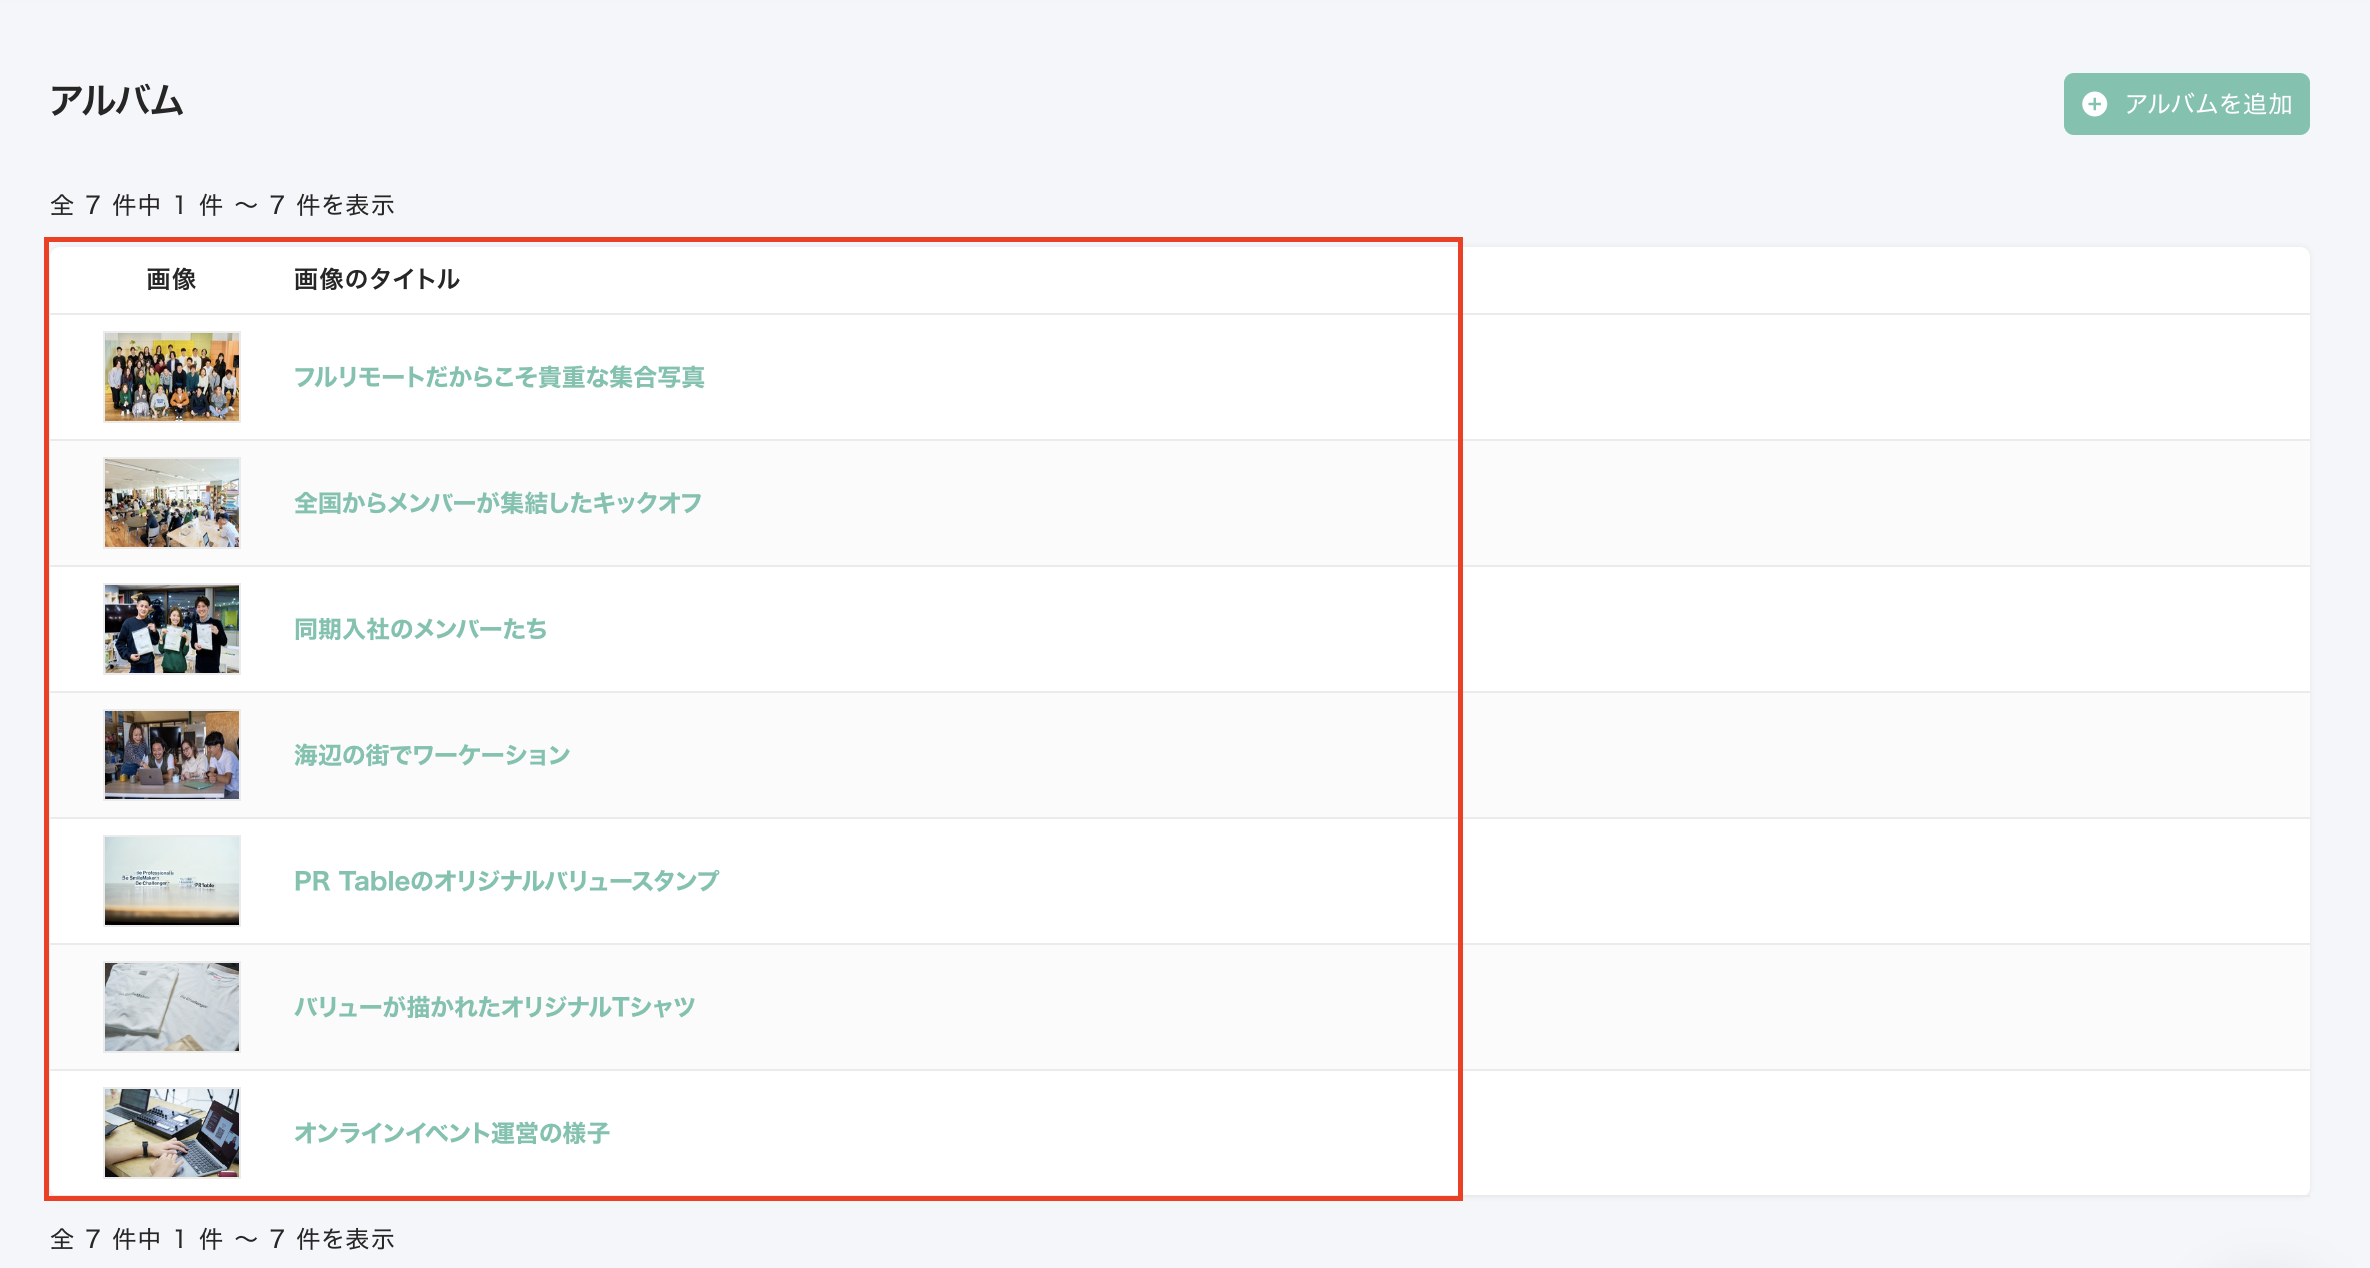Image resolution: width=2370 pixels, height=1268 pixels.
Task: Click the 画像のタイトル column header
Action: 377,279
